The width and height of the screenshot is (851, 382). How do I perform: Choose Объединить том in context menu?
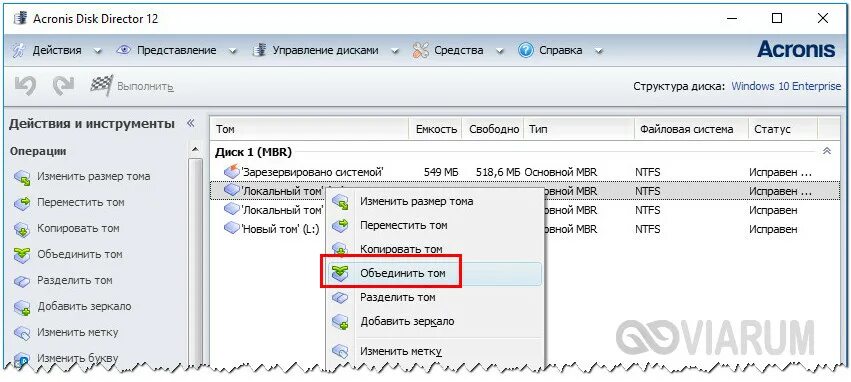tap(434, 273)
